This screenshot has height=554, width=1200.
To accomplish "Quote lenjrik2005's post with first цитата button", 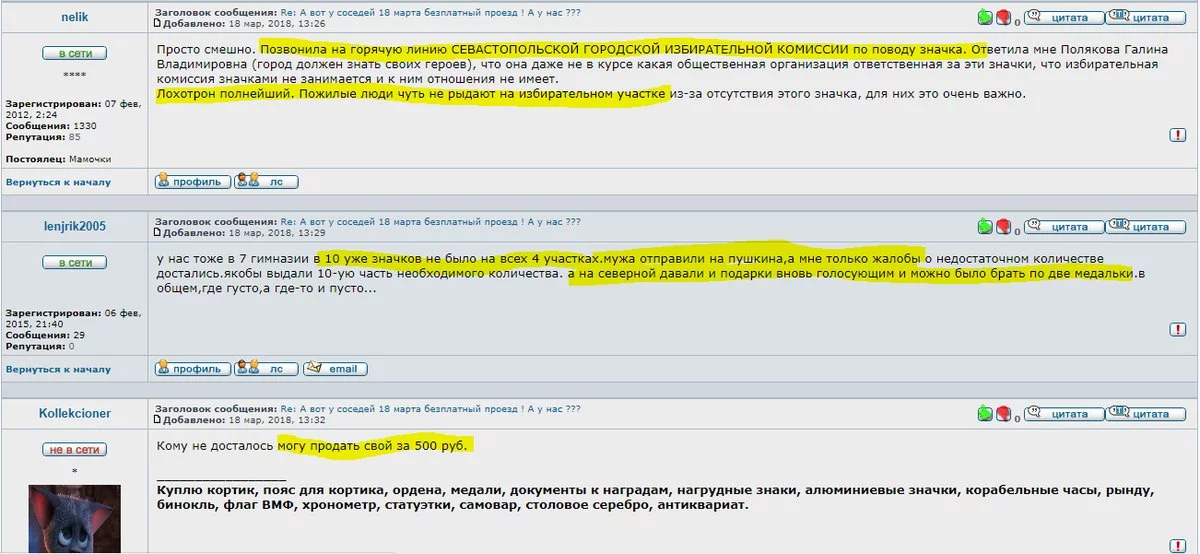I will pos(1064,227).
